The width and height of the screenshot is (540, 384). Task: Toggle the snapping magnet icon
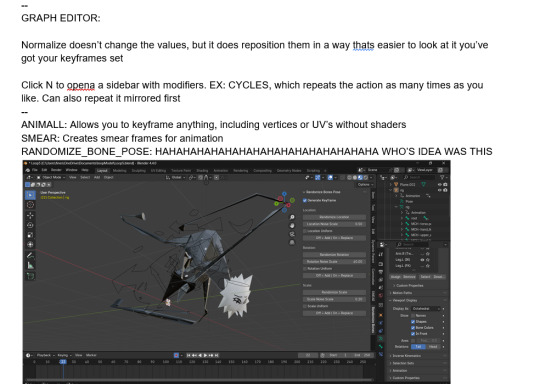[206, 177]
